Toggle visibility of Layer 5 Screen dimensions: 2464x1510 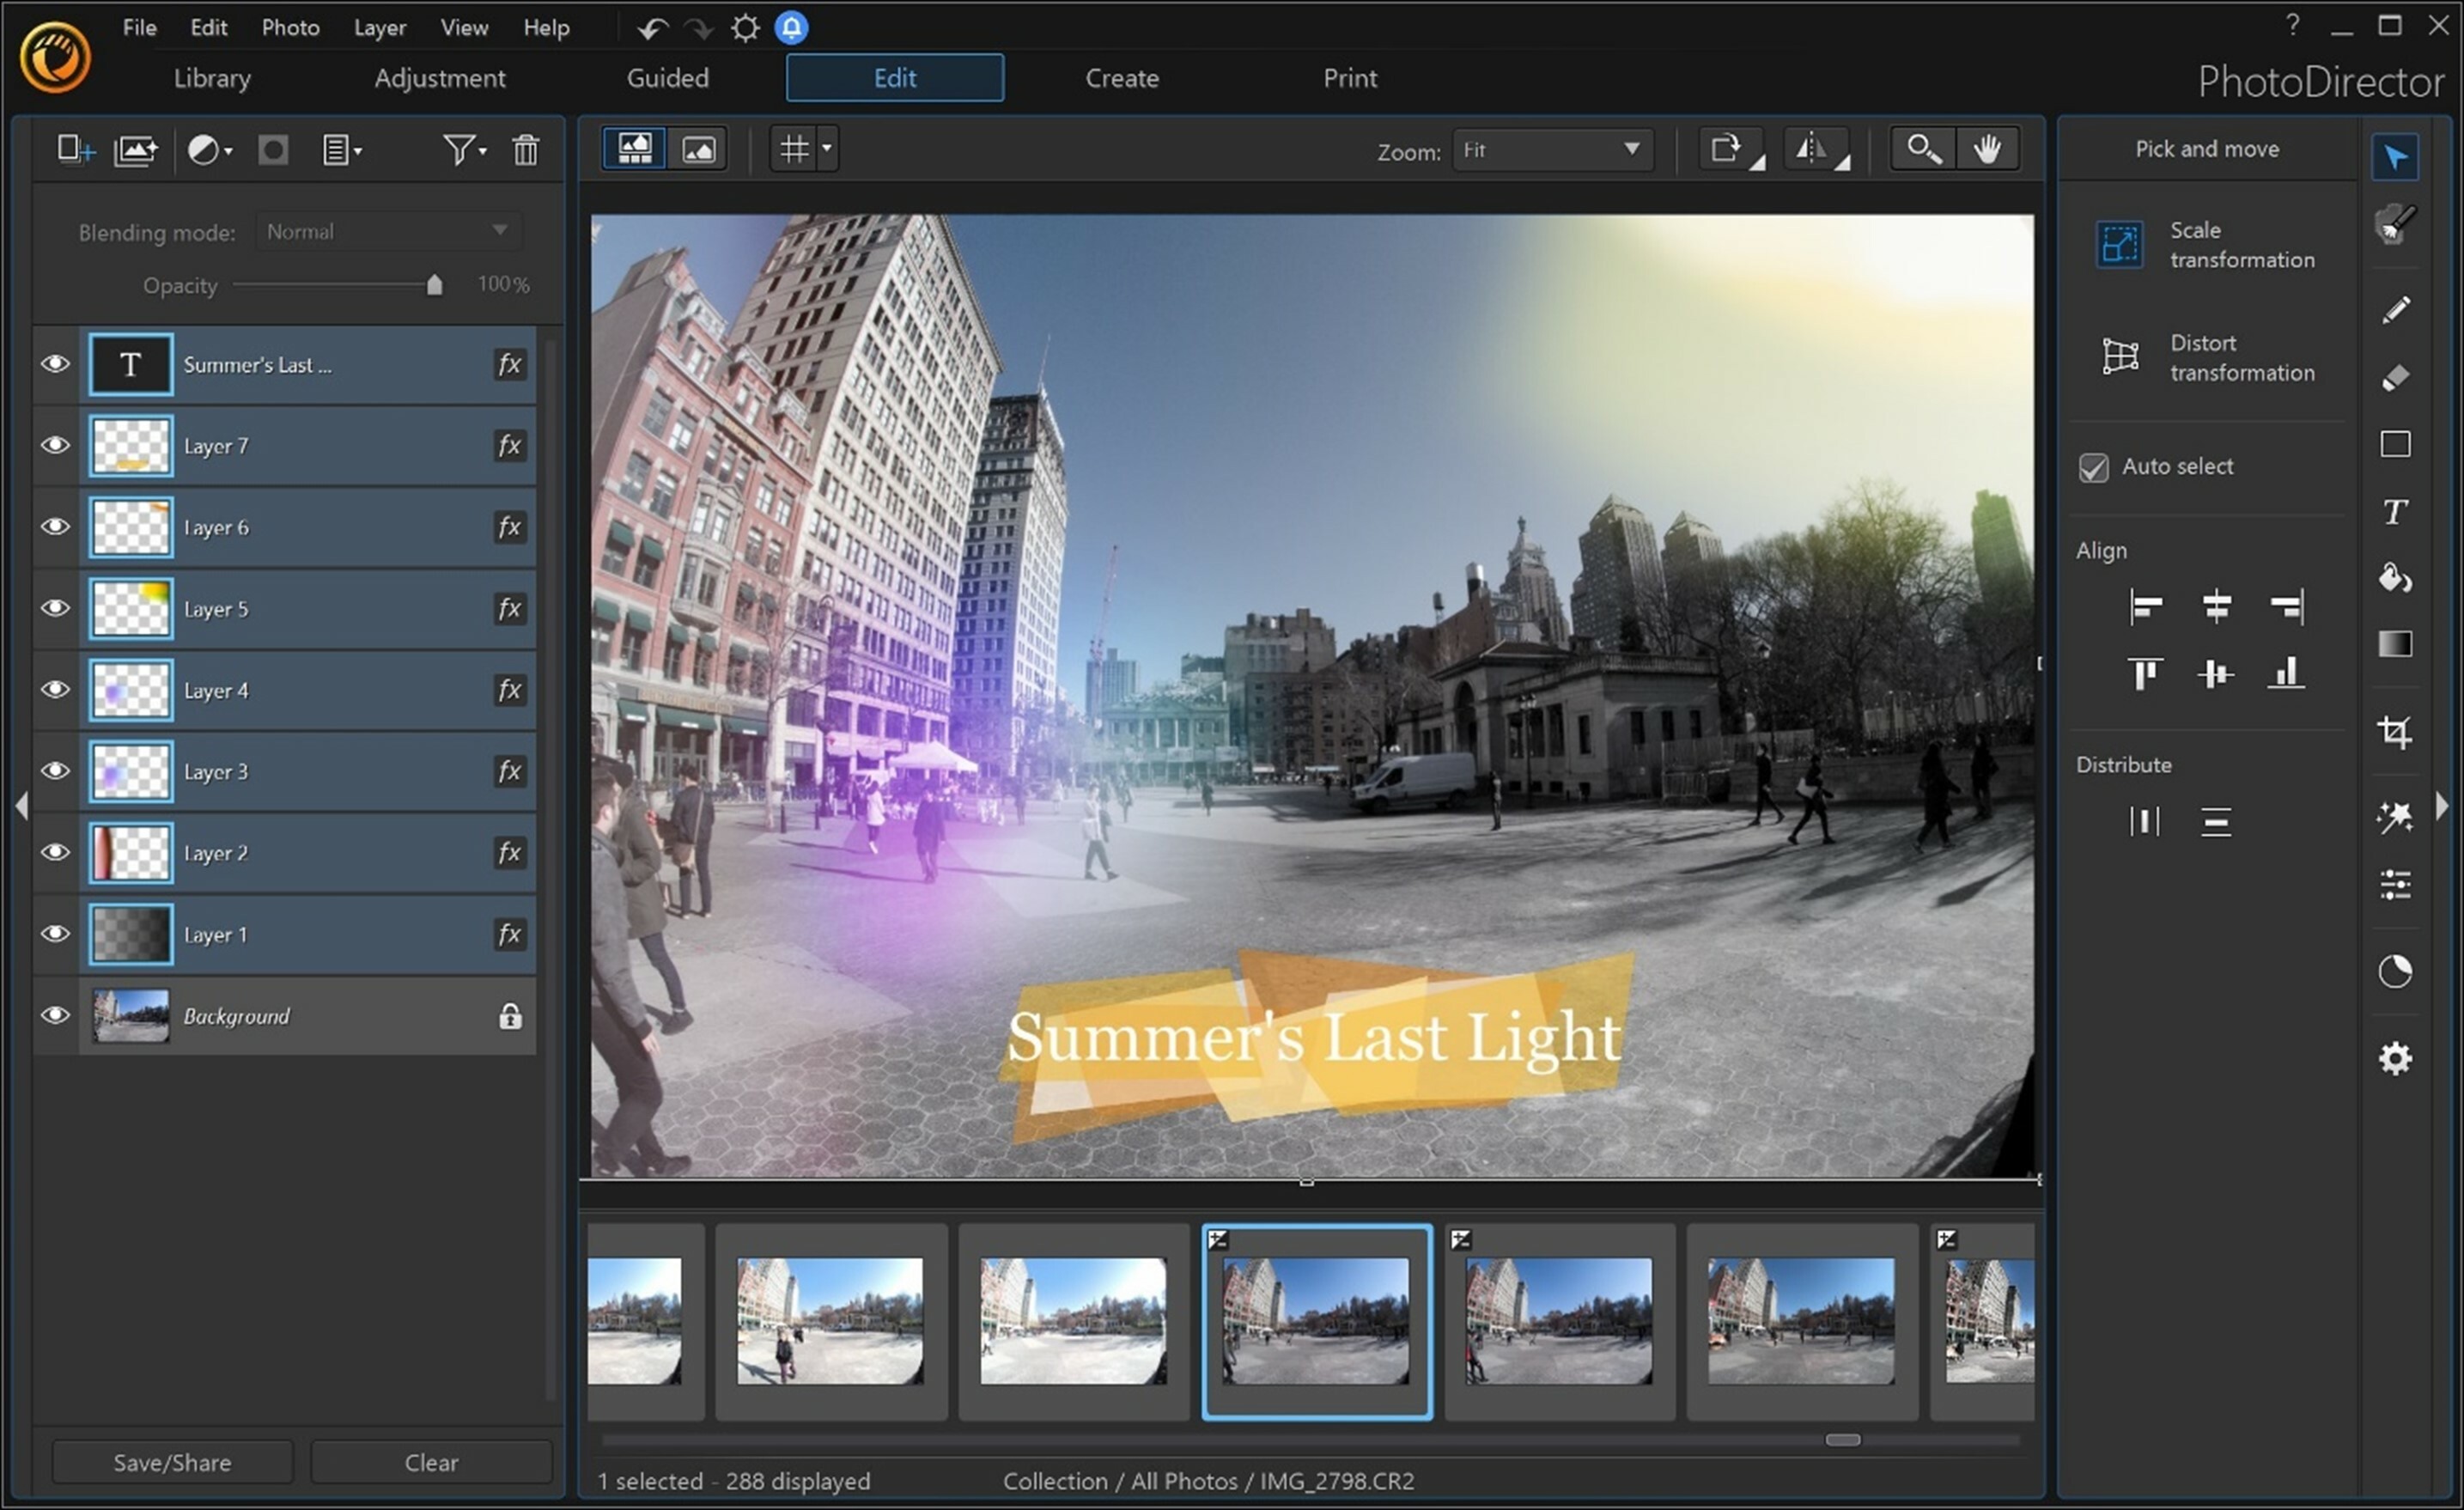tap(57, 607)
